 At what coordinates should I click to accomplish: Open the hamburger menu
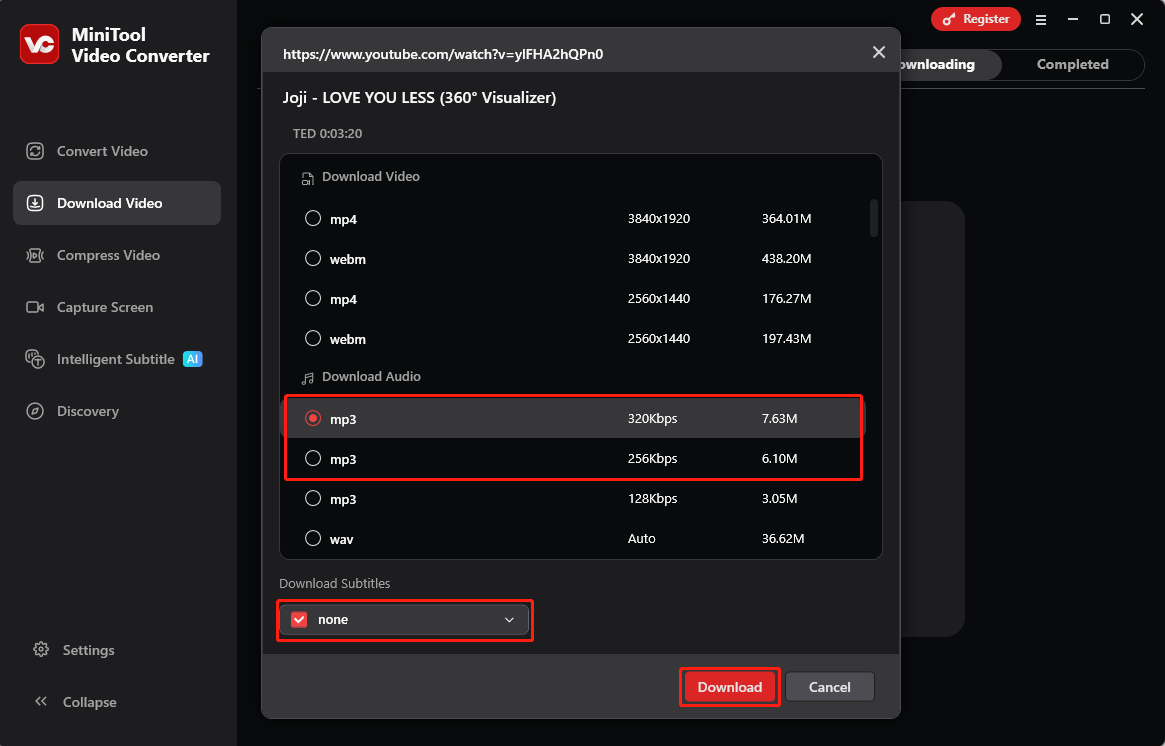[1040, 19]
